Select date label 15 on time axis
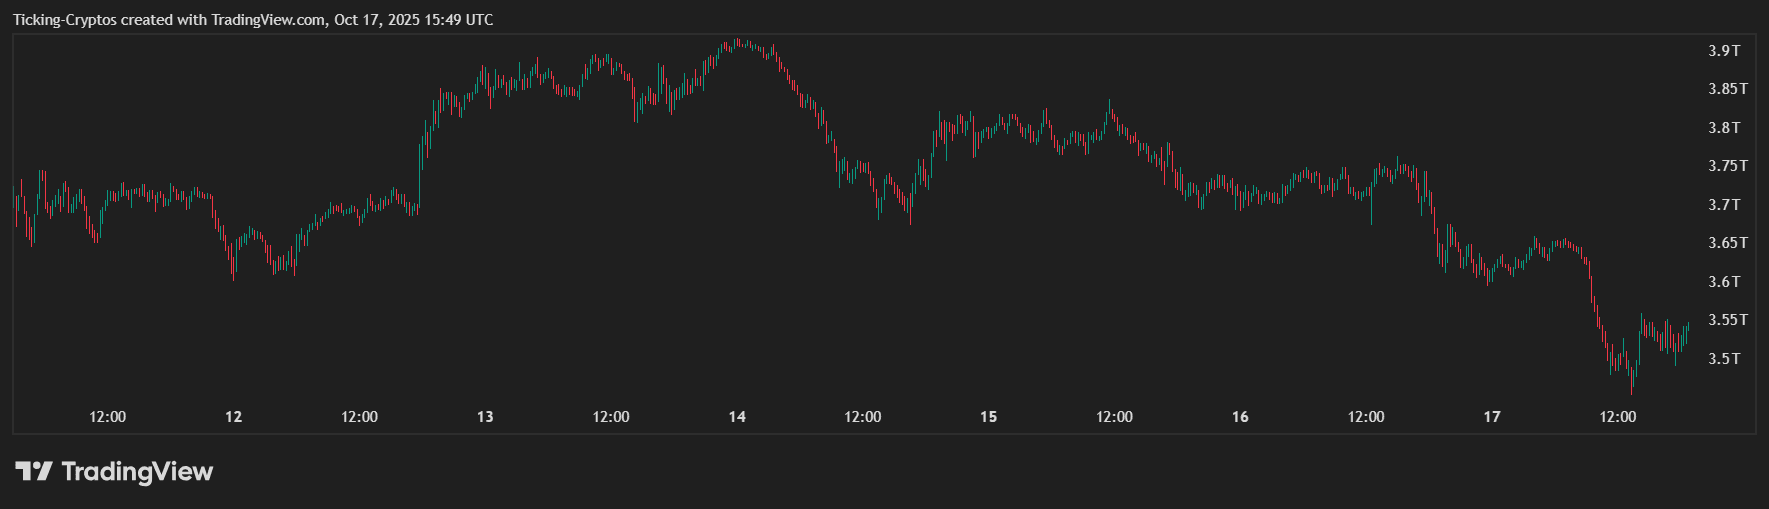The width and height of the screenshot is (1769, 509). click(988, 417)
